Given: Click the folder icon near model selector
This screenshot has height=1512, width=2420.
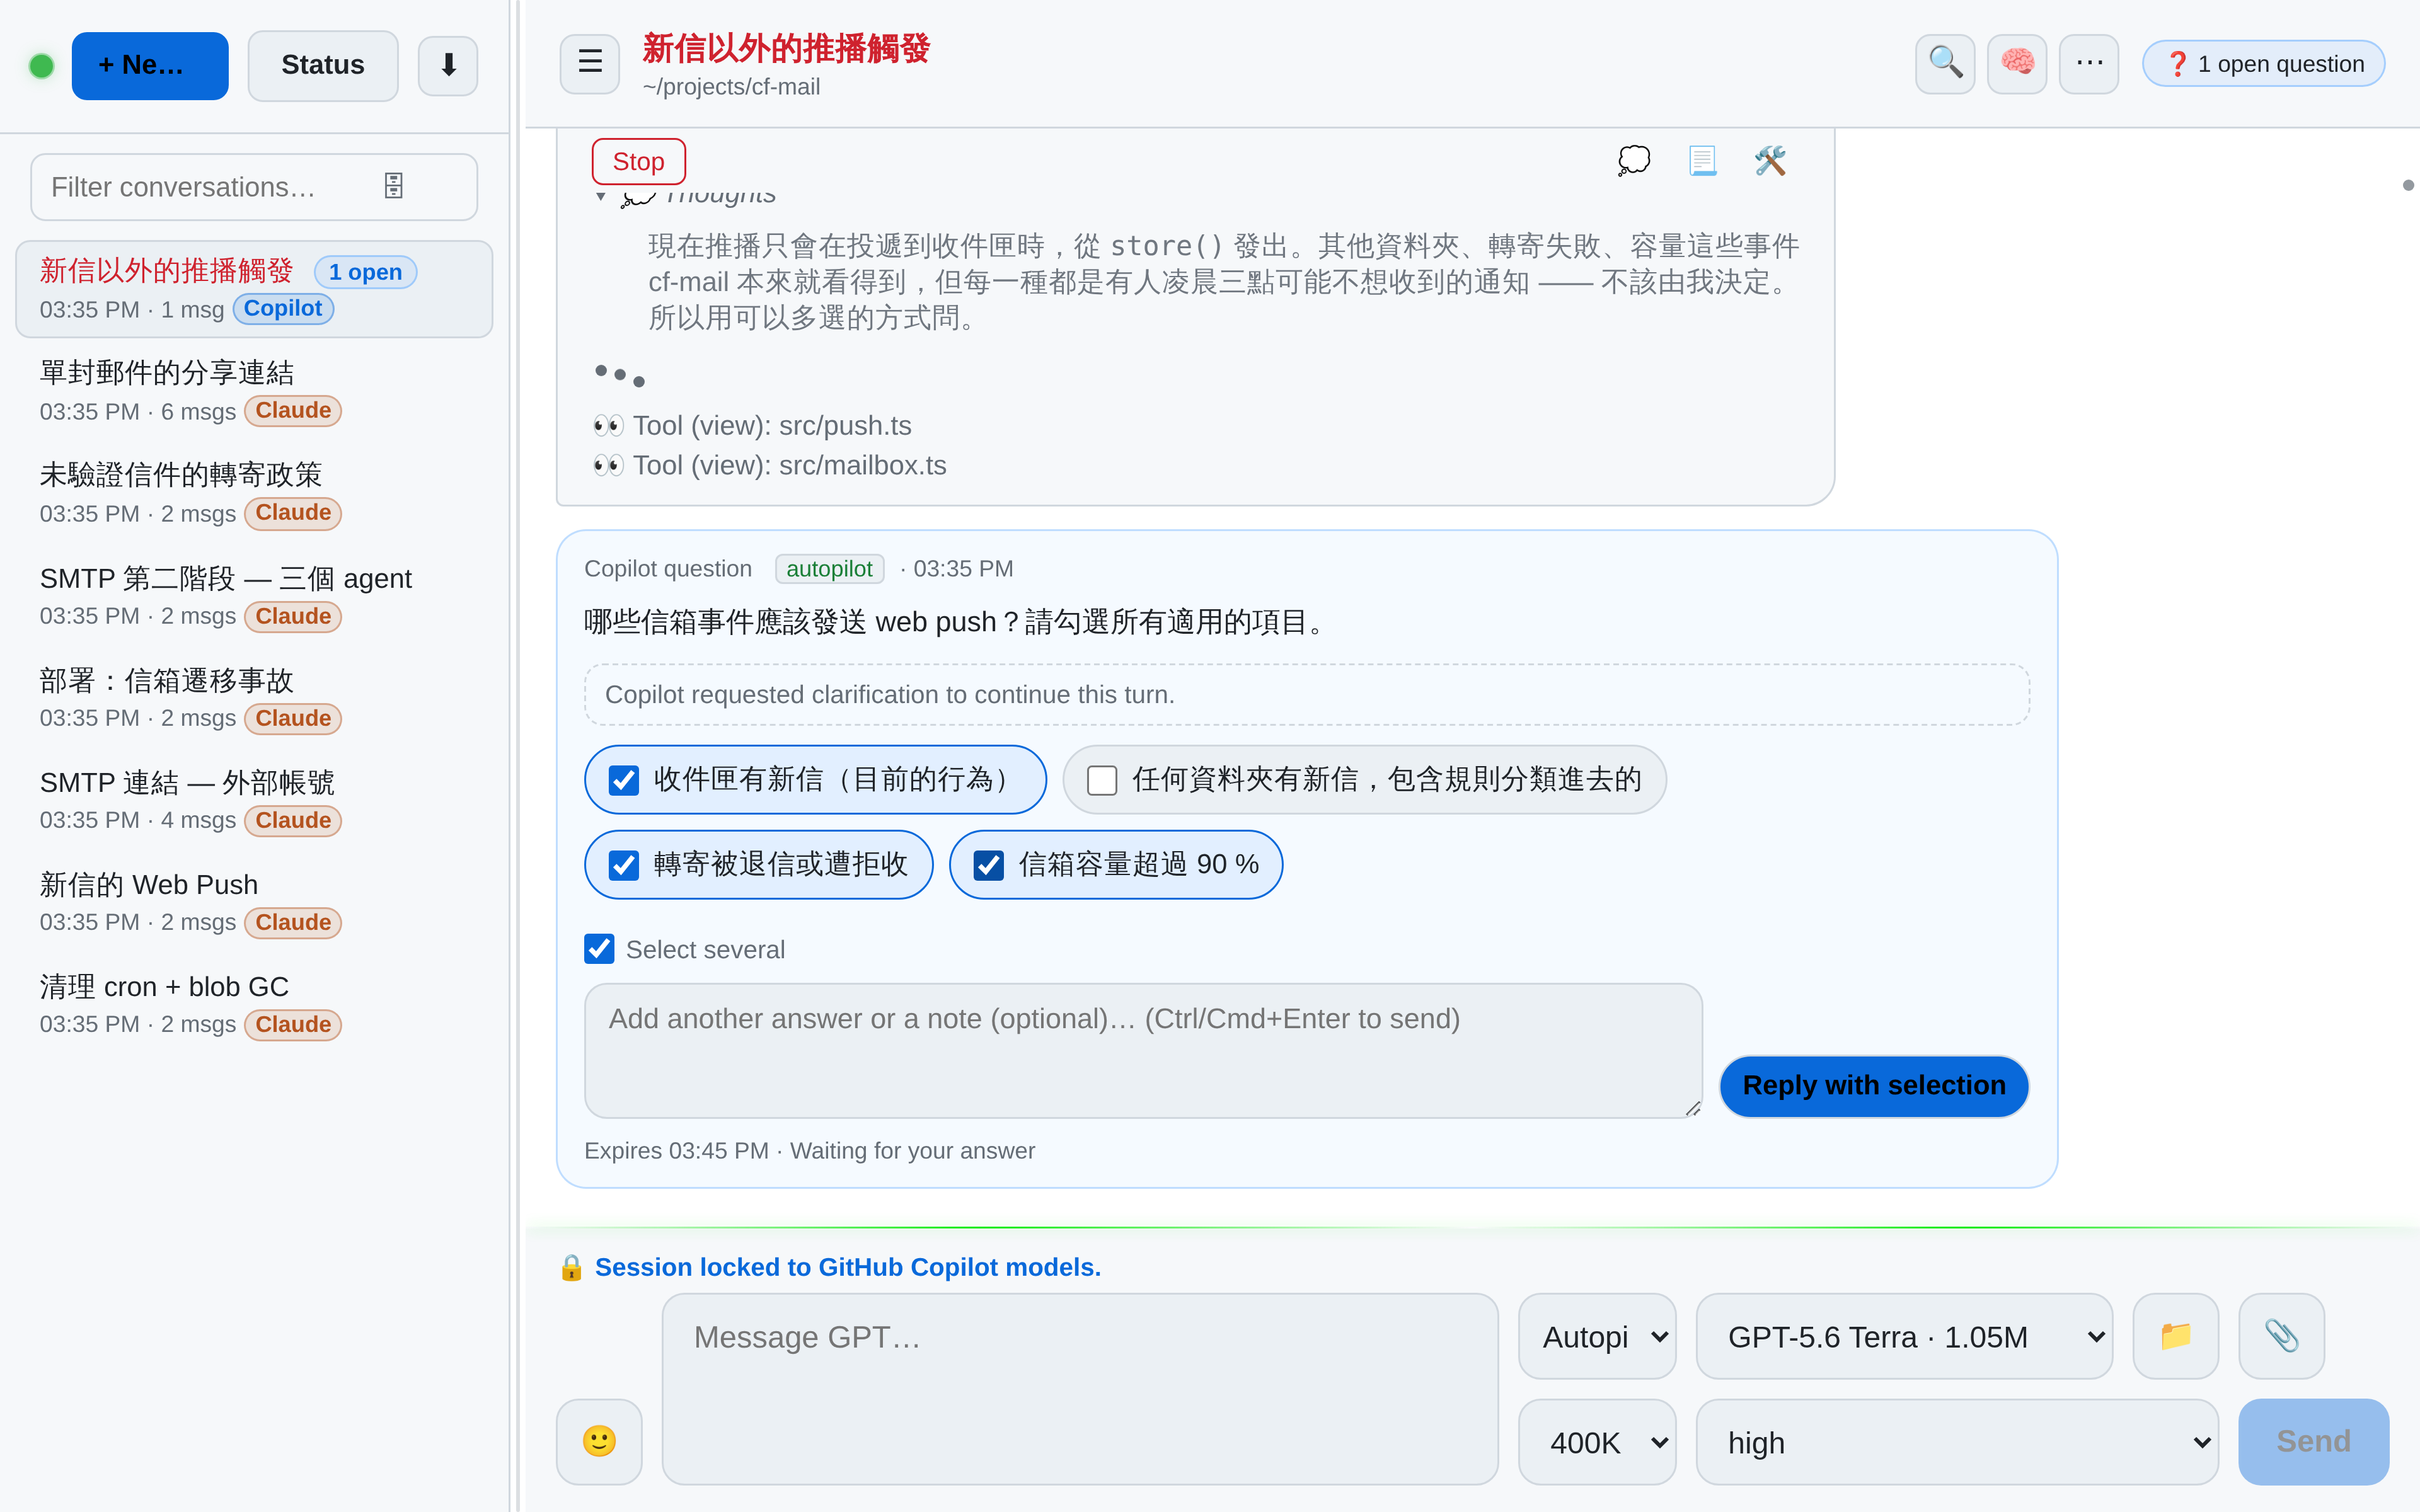Looking at the screenshot, I should coord(2175,1336).
